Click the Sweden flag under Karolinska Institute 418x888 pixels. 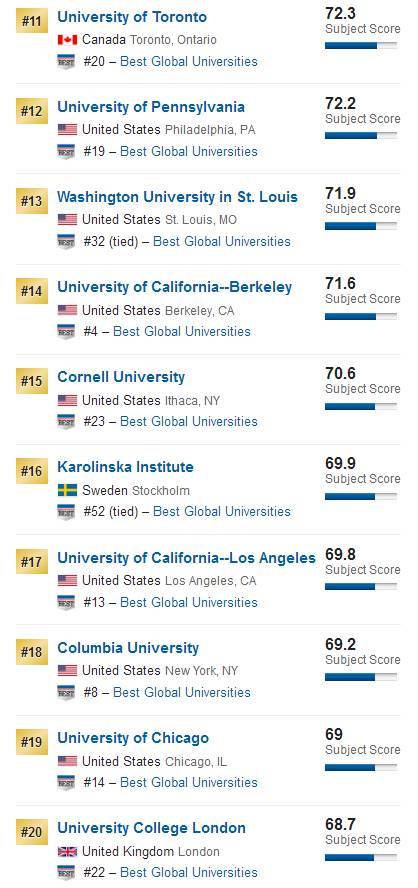[x=67, y=490]
